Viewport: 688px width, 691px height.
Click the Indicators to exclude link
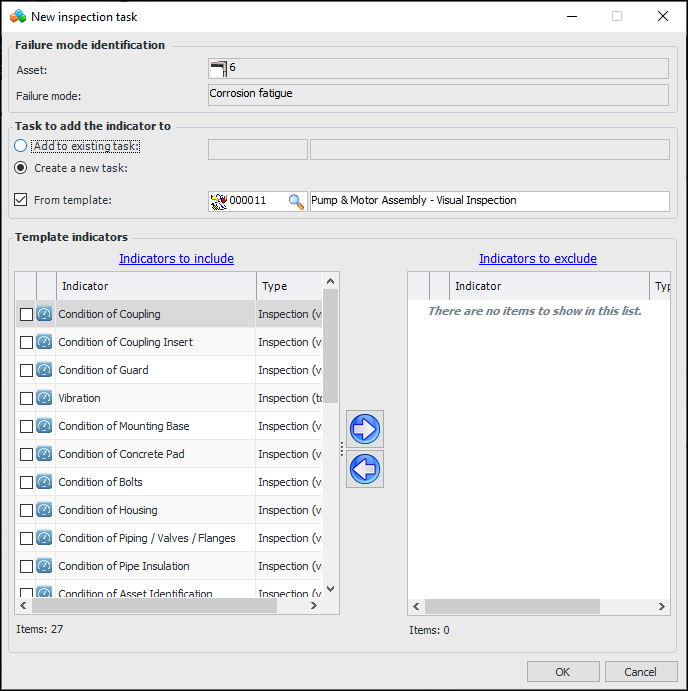point(538,258)
